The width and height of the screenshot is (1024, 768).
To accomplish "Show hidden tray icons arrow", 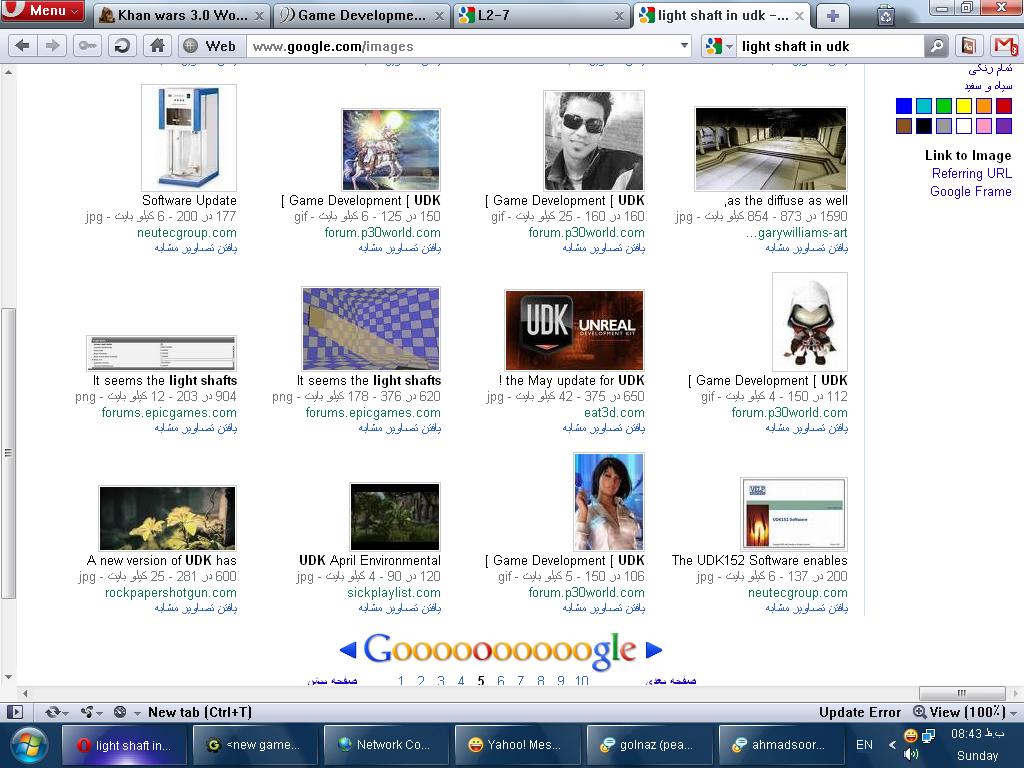I will coord(892,744).
